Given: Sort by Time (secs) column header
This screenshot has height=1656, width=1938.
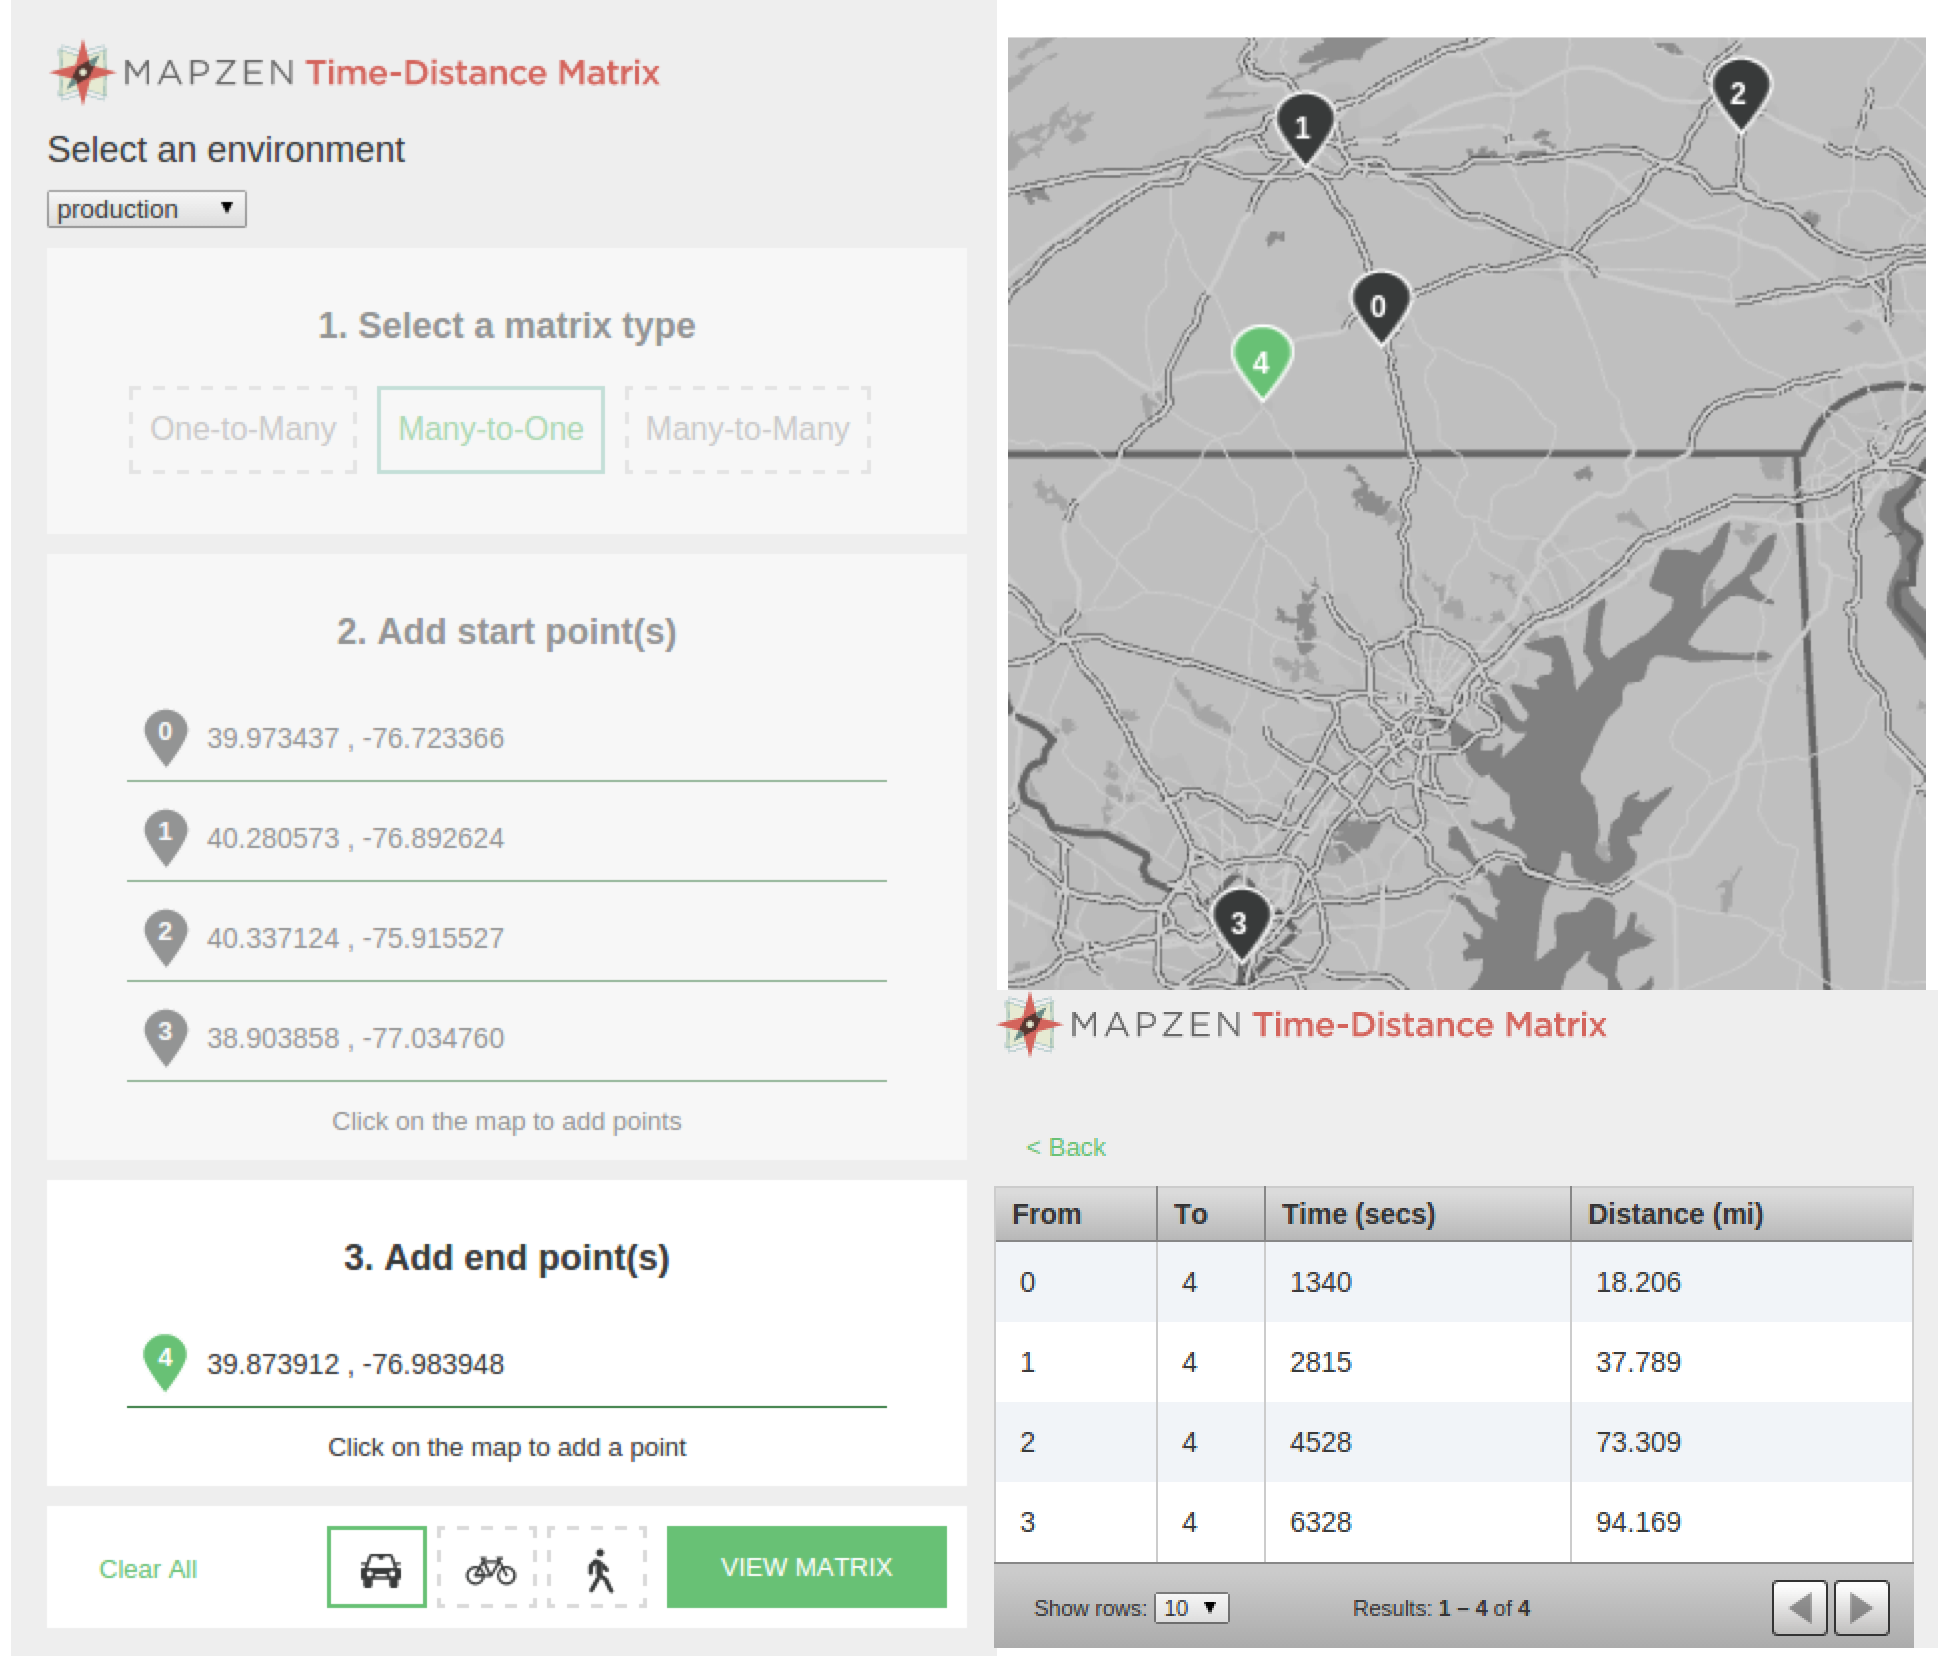Looking at the screenshot, I should point(1359,1214).
